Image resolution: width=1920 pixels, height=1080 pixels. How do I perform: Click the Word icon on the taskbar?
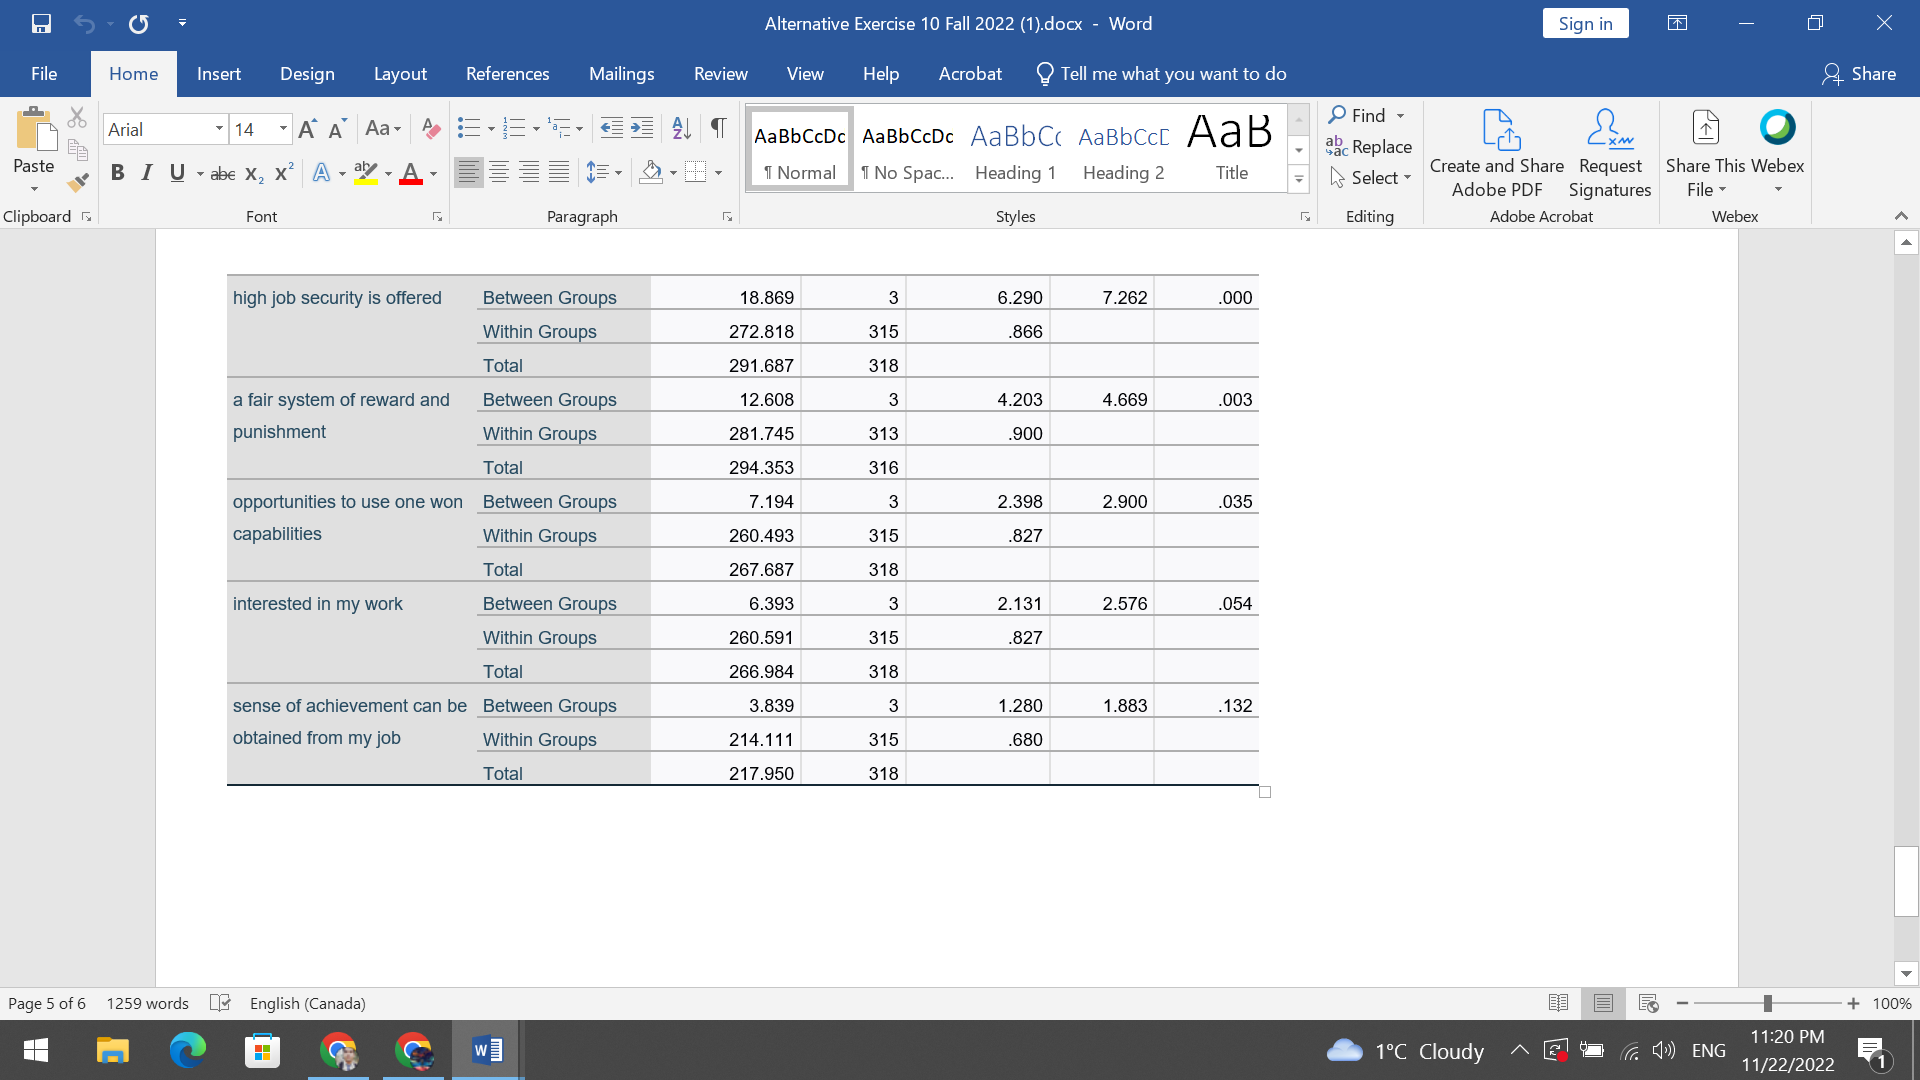pyautogui.click(x=487, y=1050)
